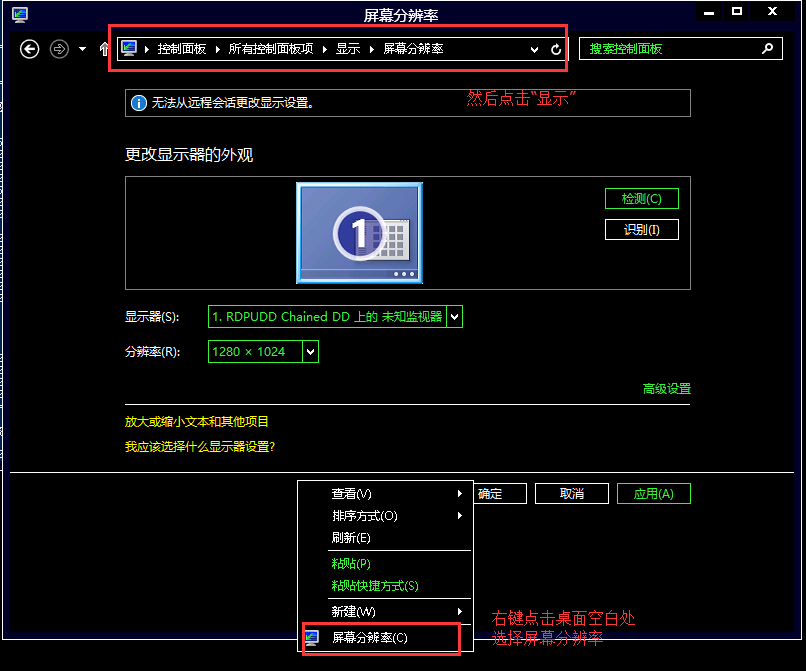Open the recent locations dropdown arrow
Screen dimensions: 806x671
coord(82,49)
